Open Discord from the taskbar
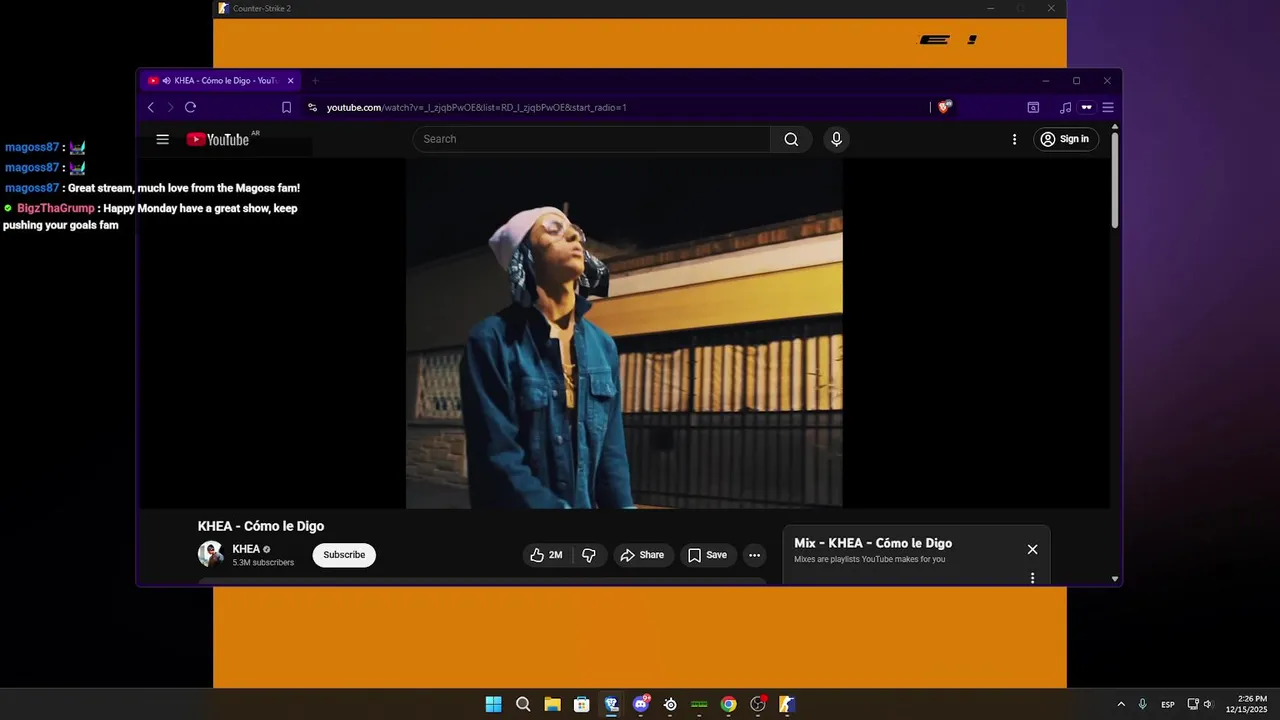 pyautogui.click(x=641, y=704)
